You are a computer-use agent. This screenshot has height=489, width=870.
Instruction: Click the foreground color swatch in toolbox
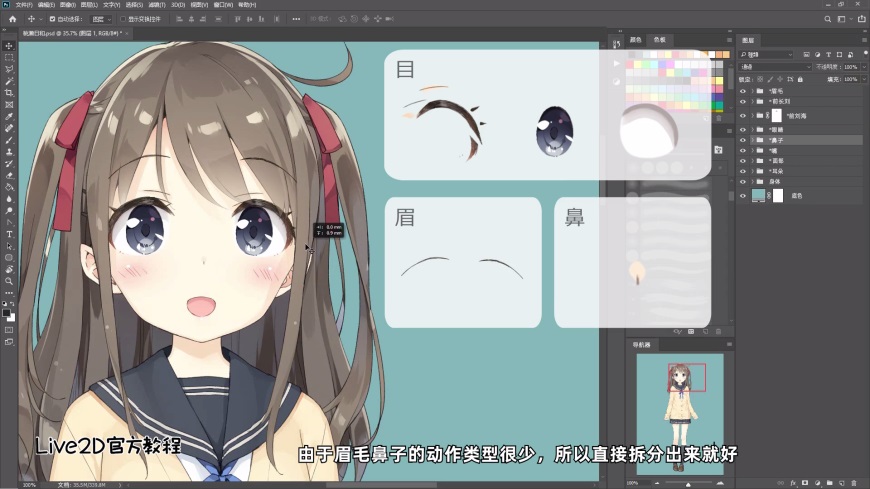[x=6, y=314]
